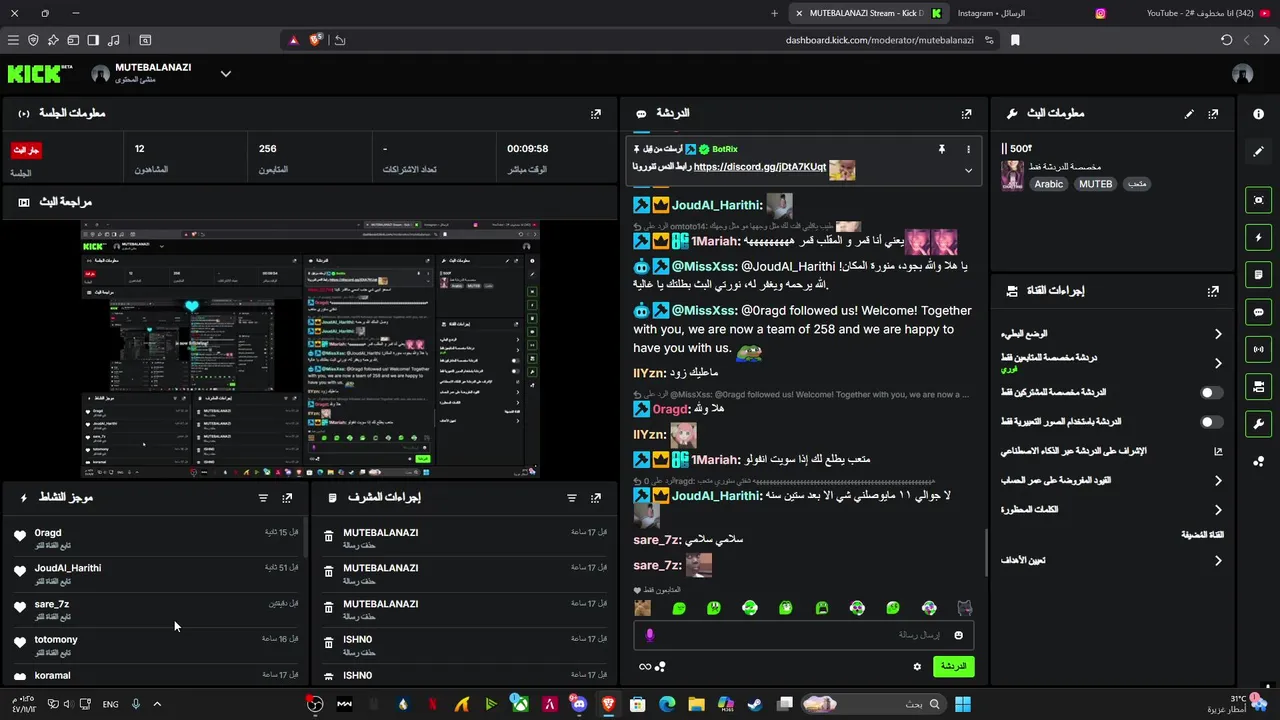Reload page via browser refresh icon
The width and height of the screenshot is (1280, 720).
tap(1227, 40)
